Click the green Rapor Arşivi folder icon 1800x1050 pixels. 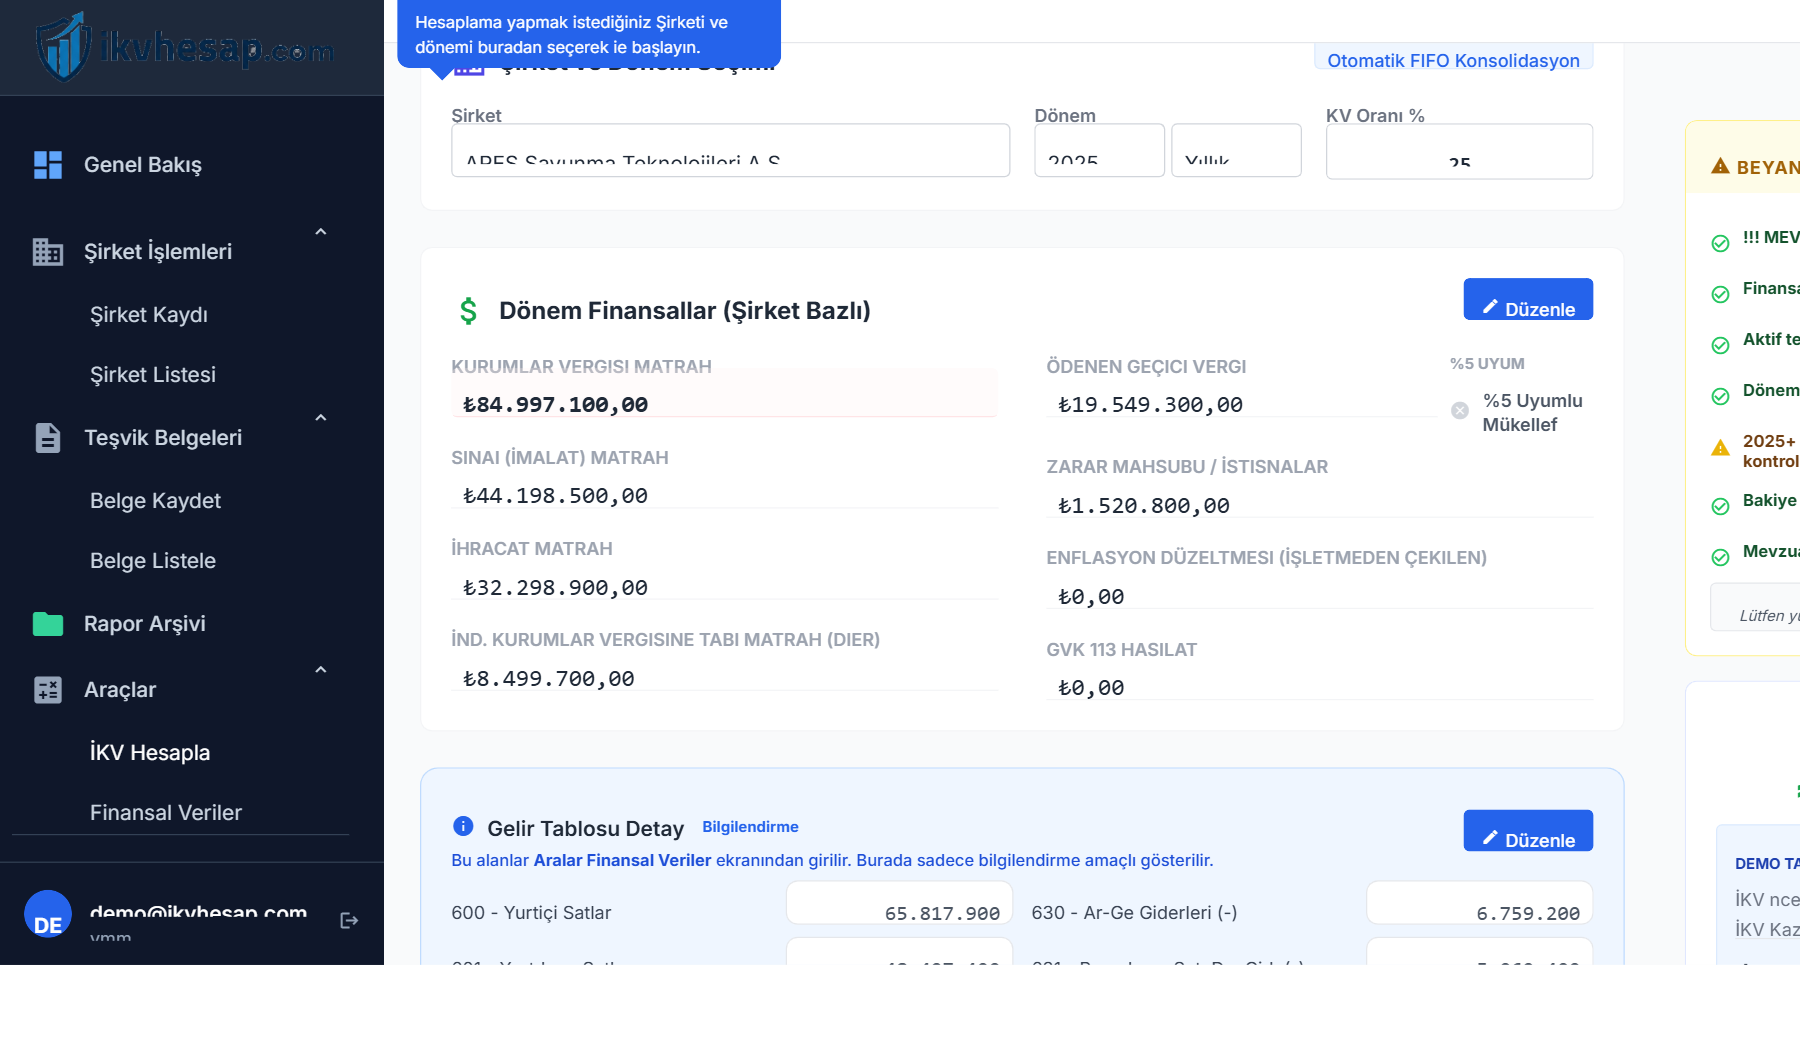[x=48, y=624]
